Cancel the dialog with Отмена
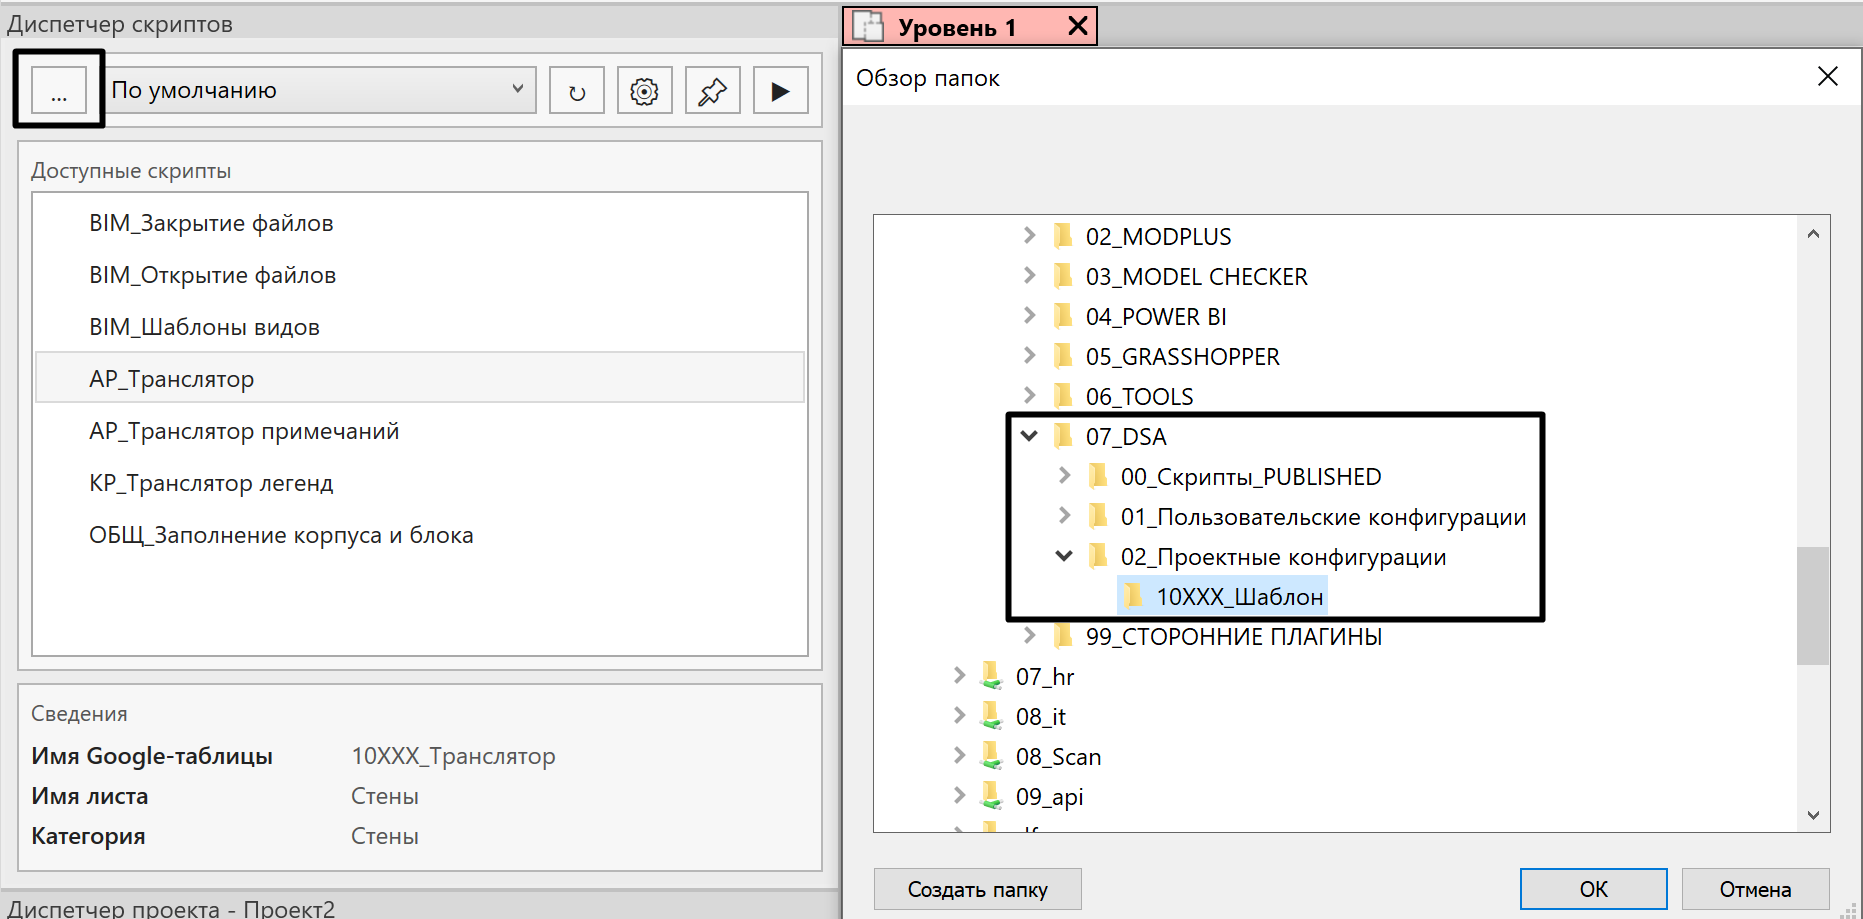Image resolution: width=1863 pixels, height=919 pixels. tap(1755, 889)
